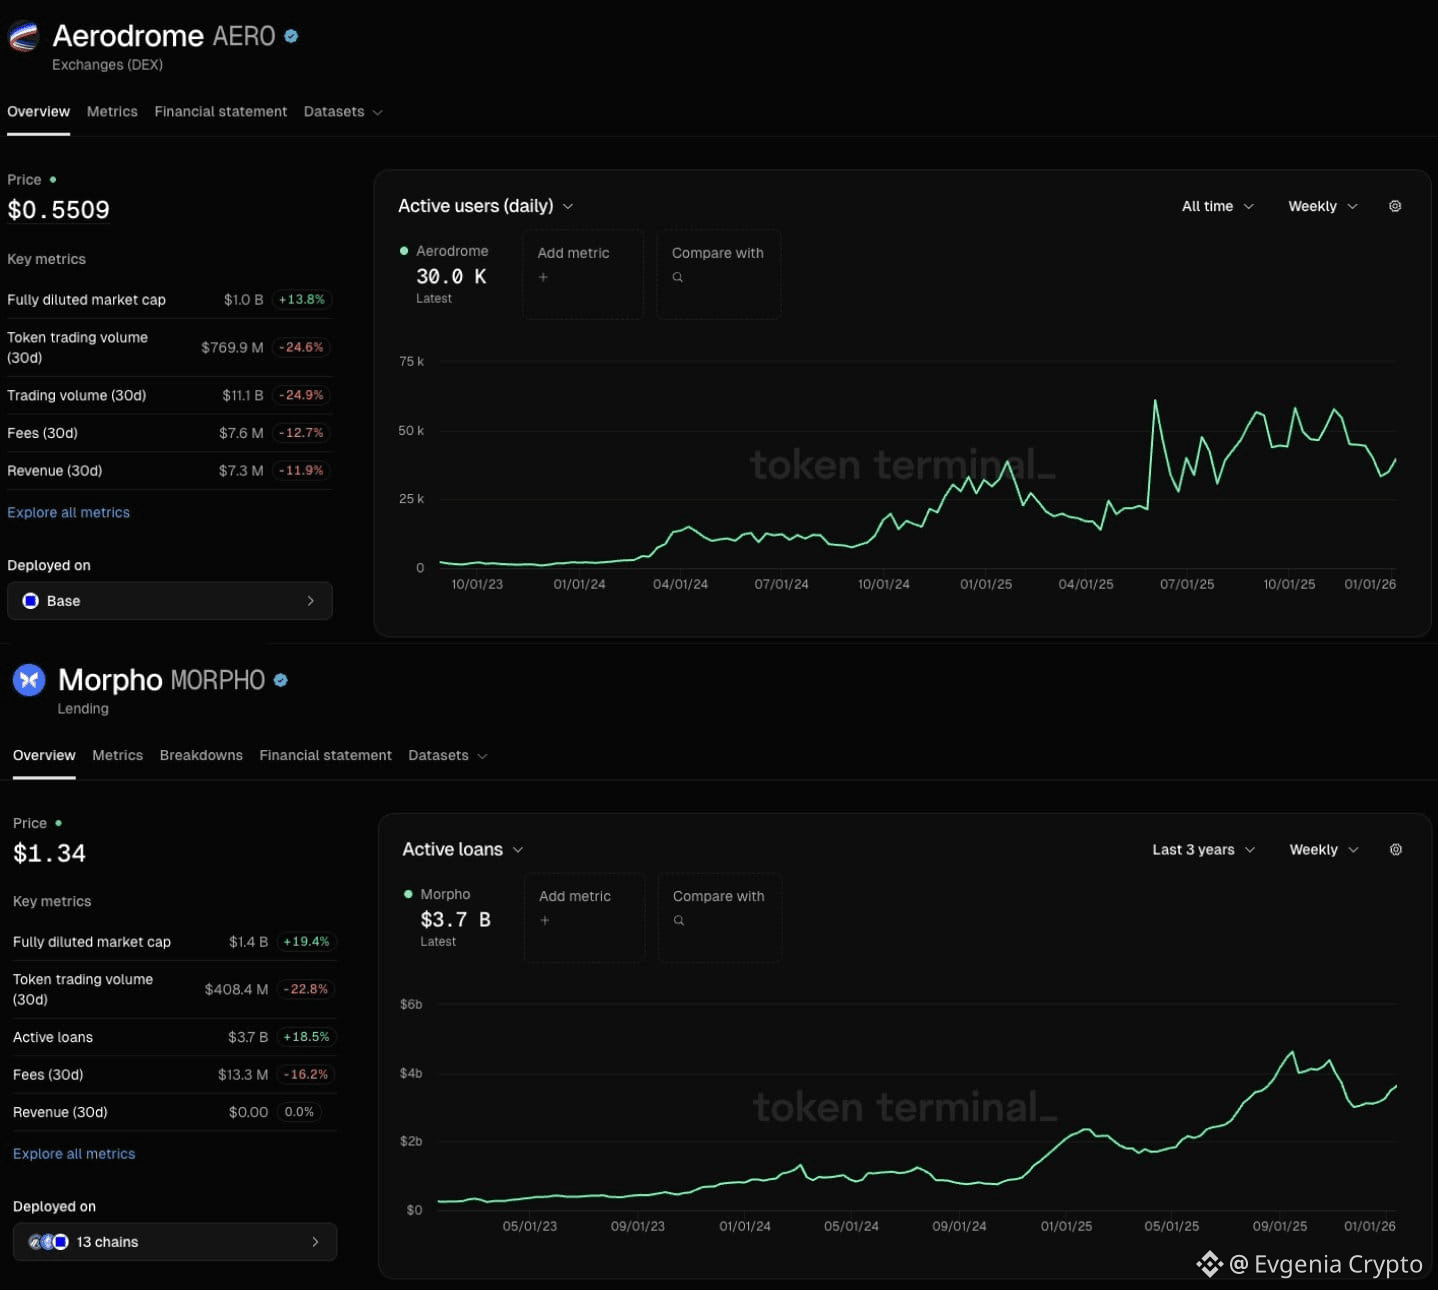
Task: Click the Add metric plus on Morpho chart
Action: (x=545, y=920)
